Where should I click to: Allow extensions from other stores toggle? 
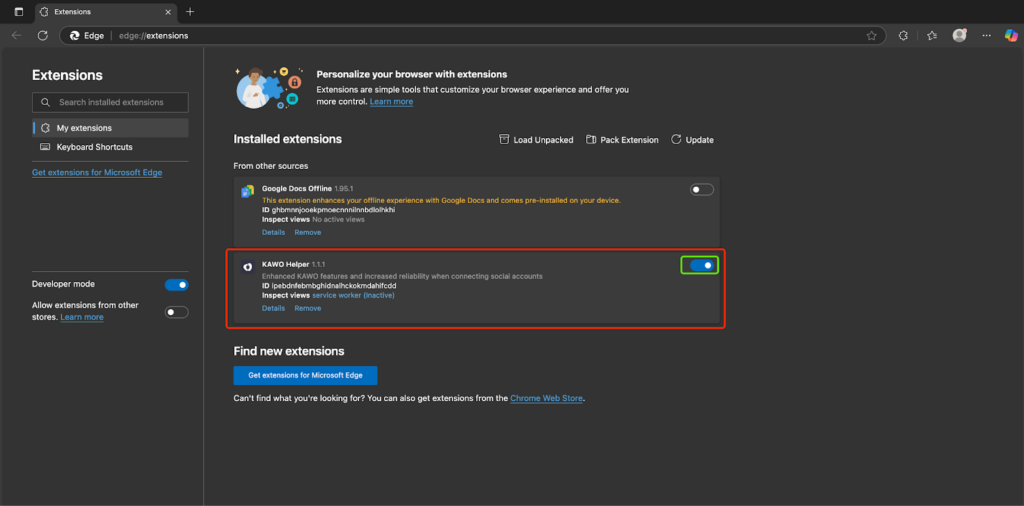(x=176, y=312)
